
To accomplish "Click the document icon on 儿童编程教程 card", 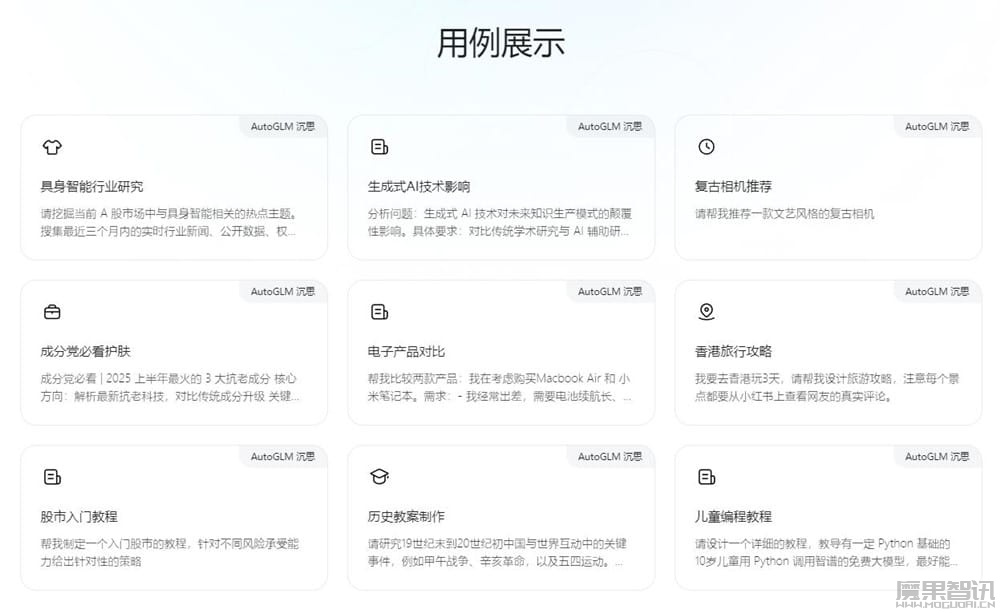I will (x=707, y=477).
